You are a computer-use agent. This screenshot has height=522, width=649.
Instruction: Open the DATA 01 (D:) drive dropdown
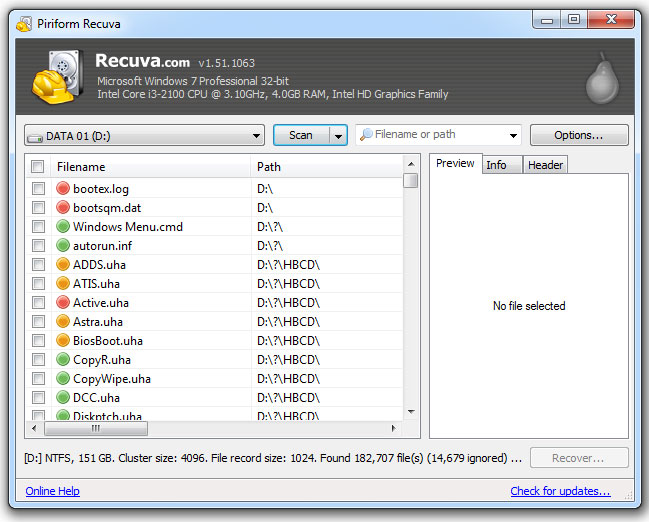pos(144,135)
